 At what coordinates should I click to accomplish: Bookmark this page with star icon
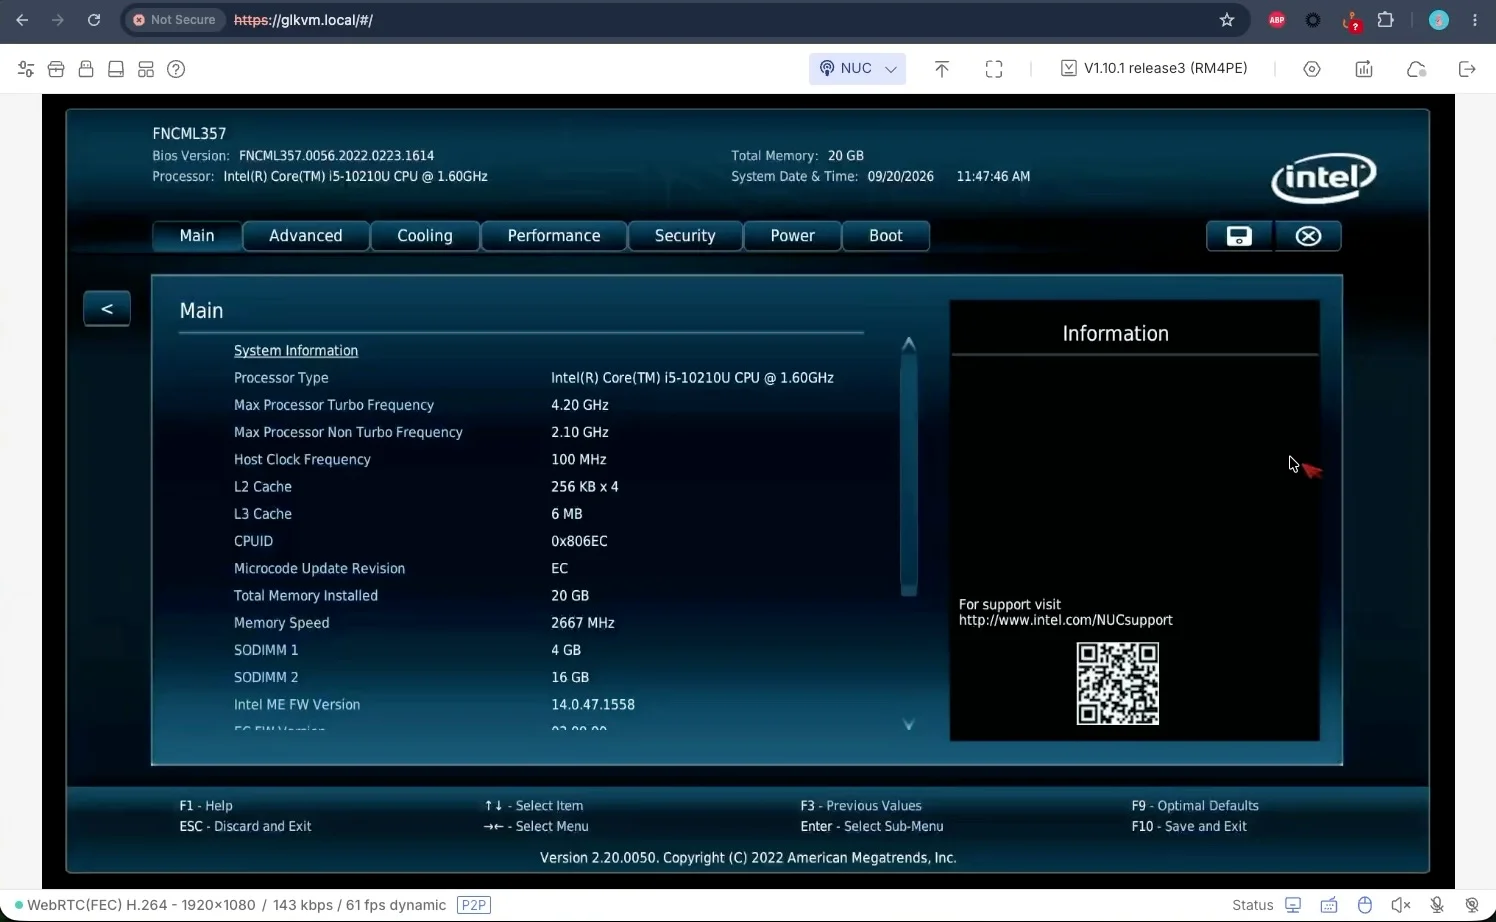pos(1227,20)
